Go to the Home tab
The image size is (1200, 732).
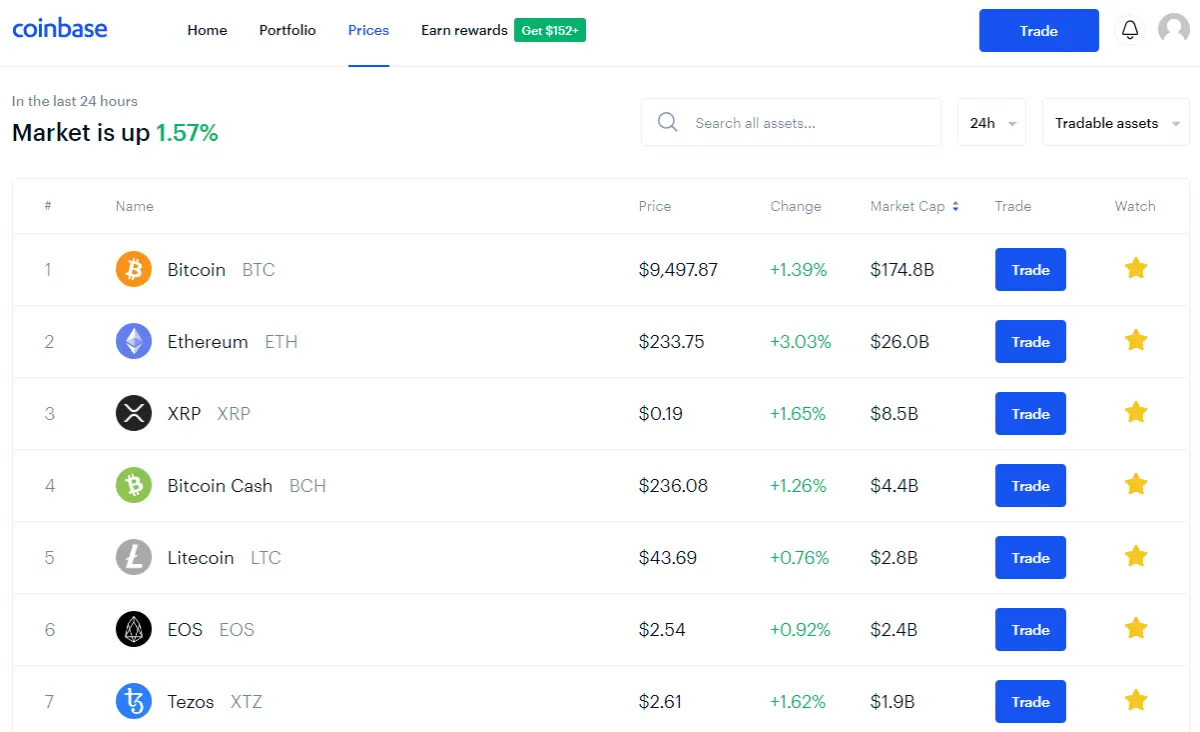click(x=207, y=30)
